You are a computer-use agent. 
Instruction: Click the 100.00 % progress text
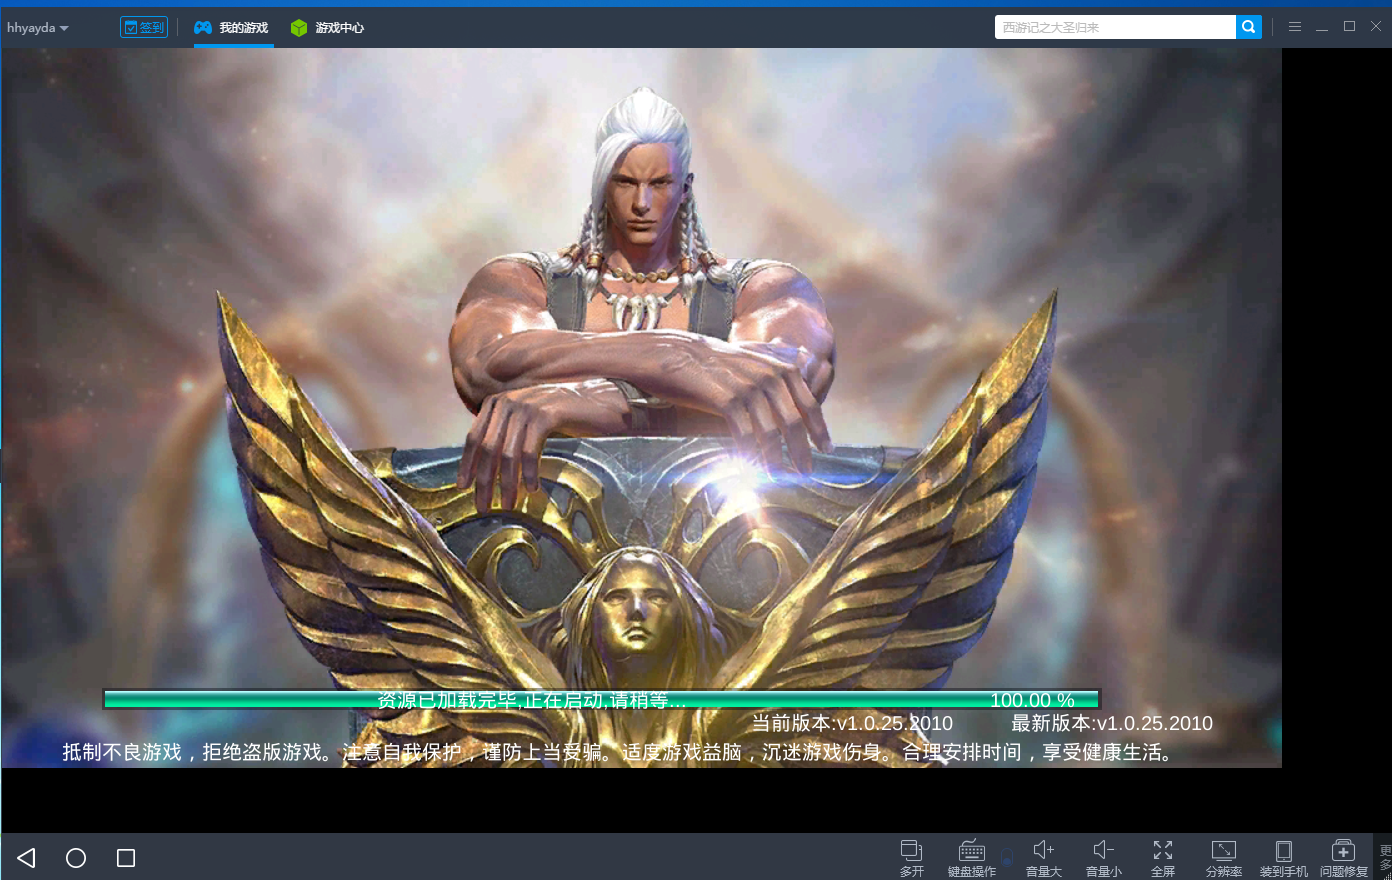[1032, 700]
